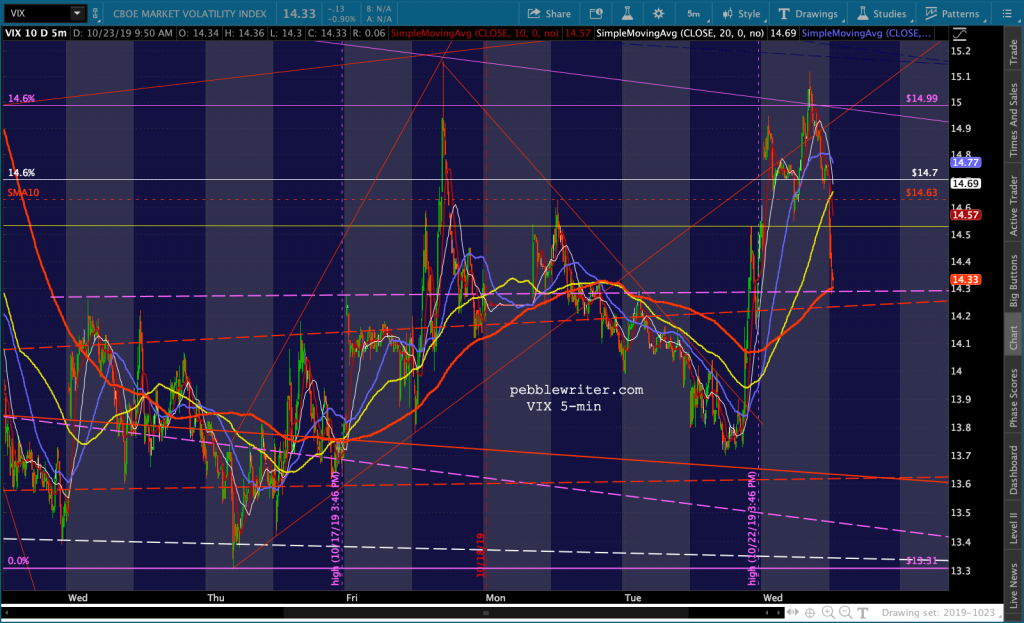Open the Drawings menu
1024x623 pixels.
click(808, 13)
